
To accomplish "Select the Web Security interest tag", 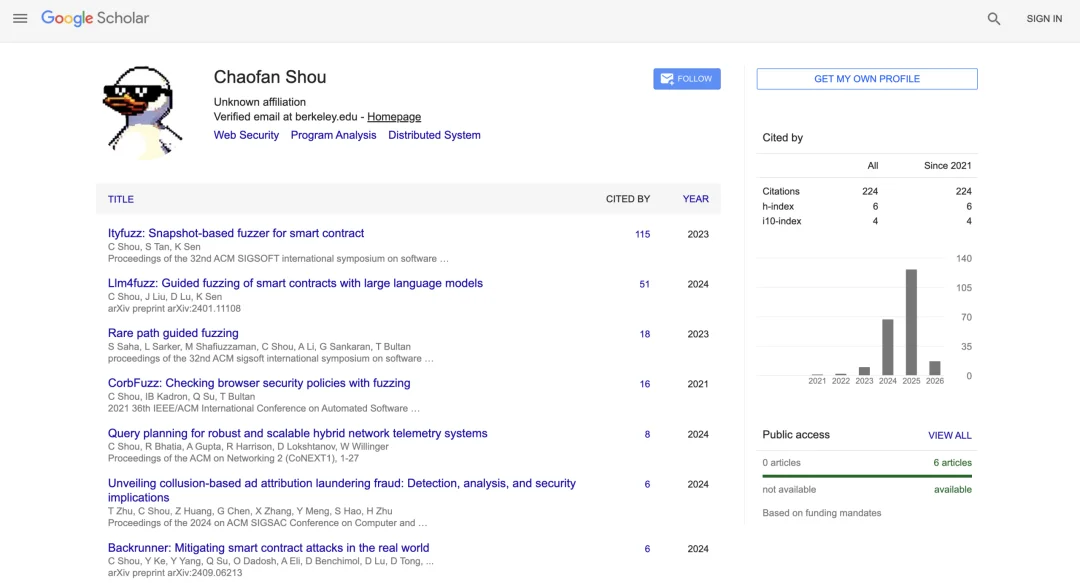I will [246, 135].
